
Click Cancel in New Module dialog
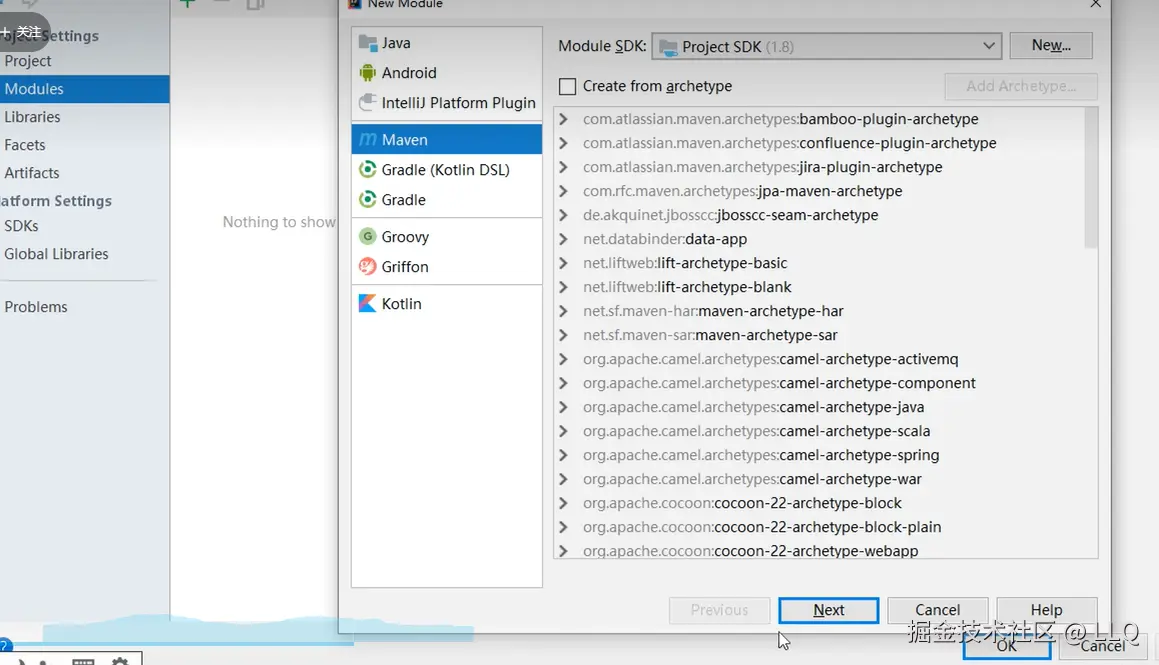click(937, 610)
